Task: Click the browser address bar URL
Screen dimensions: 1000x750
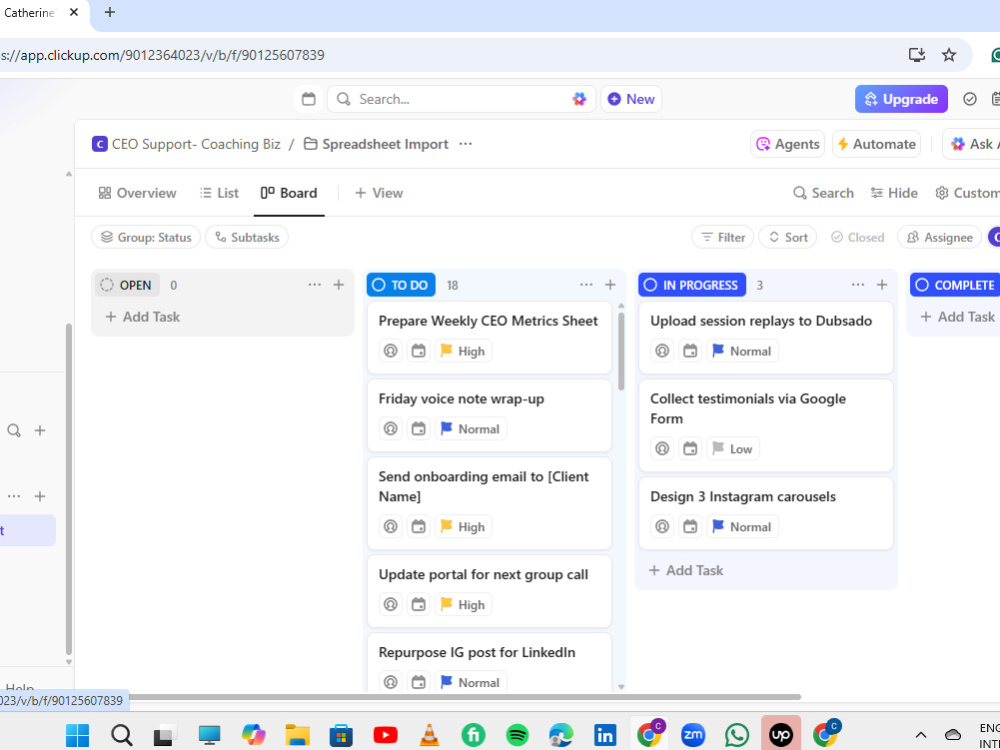Action: coord(162,55)
